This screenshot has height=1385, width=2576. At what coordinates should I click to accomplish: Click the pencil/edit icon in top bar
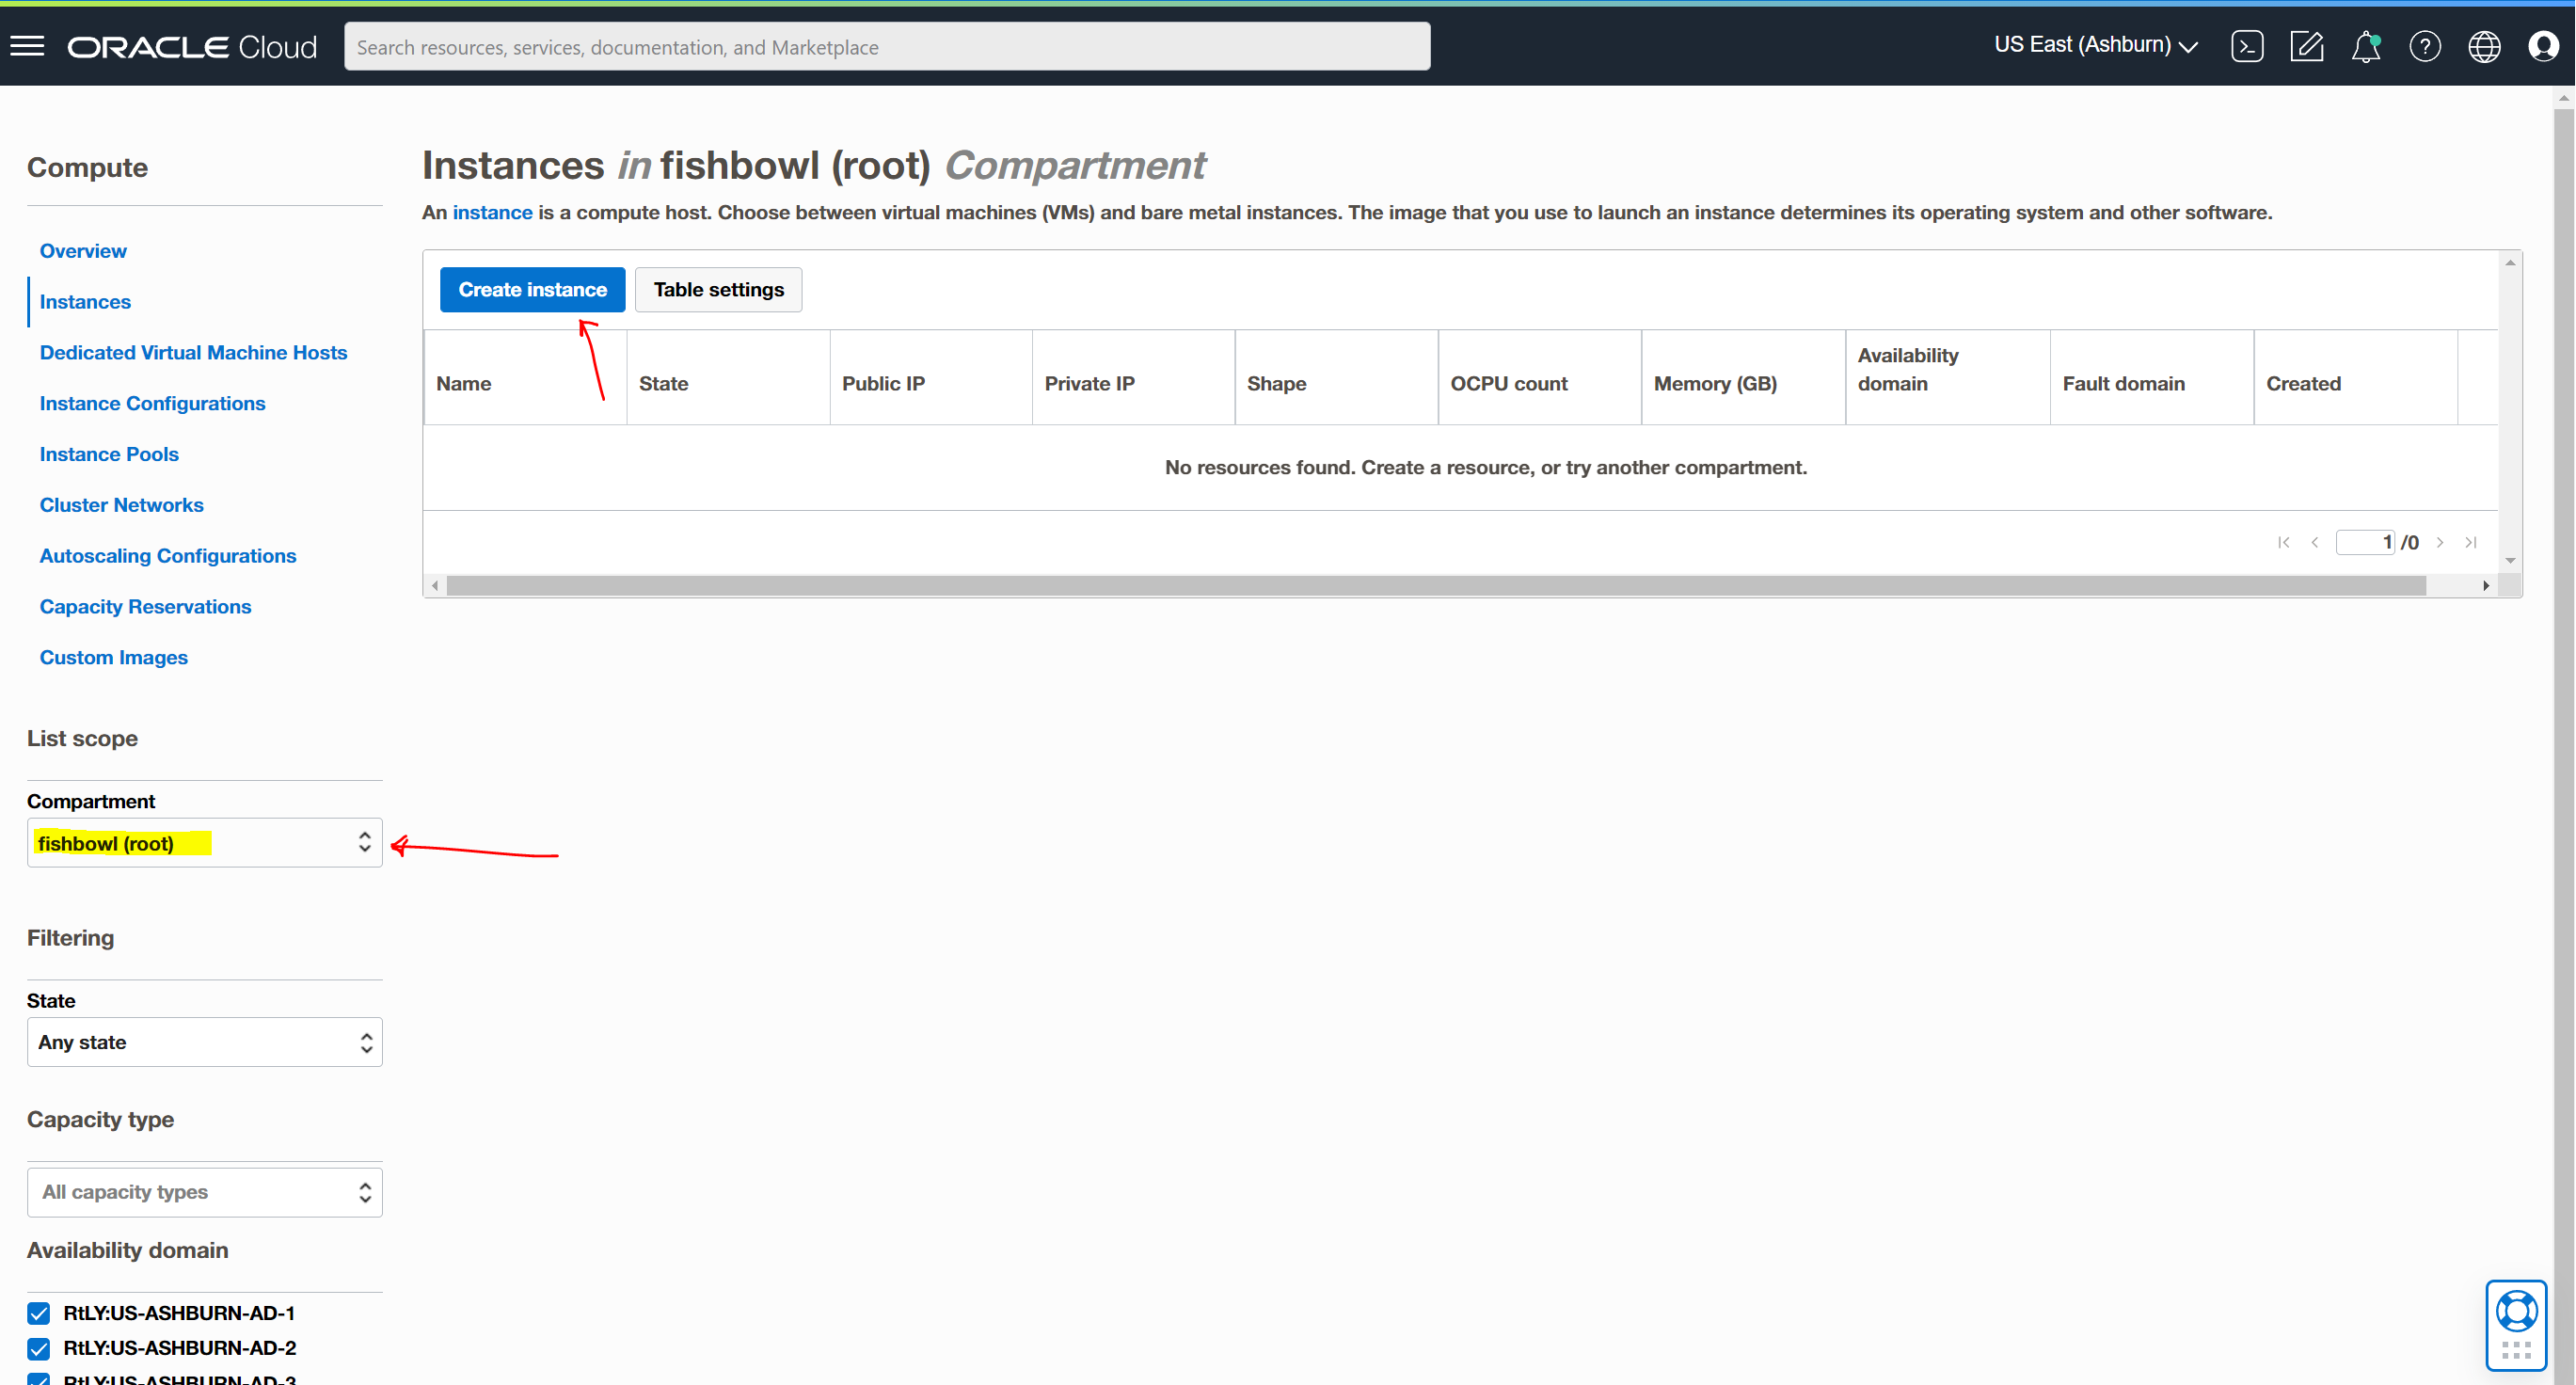2305,46
